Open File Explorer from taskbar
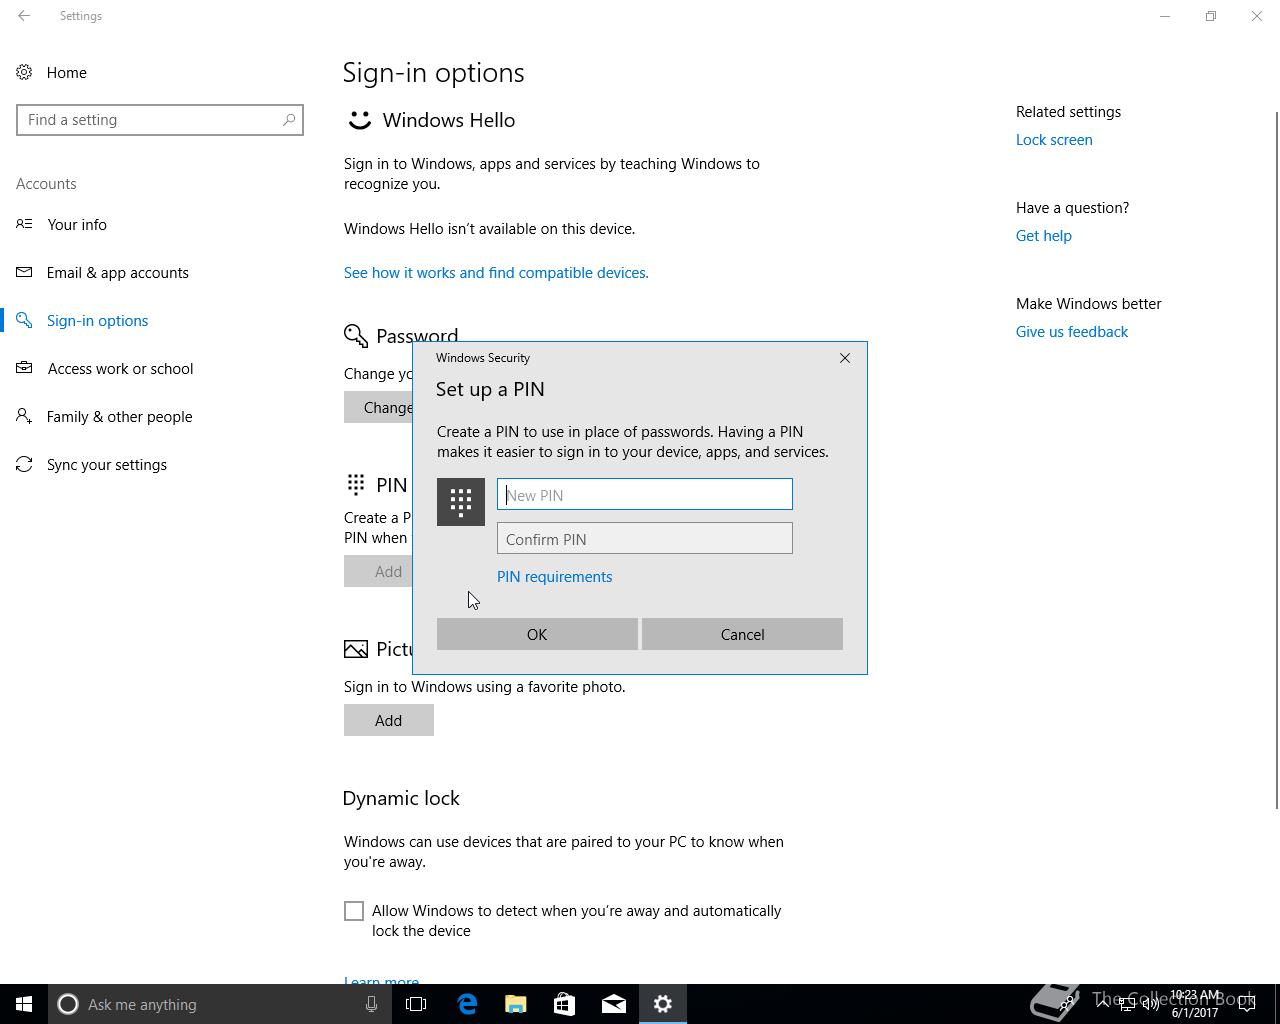The height and width of the screenshot is (1024, 1280). (x=516, y=1004)
